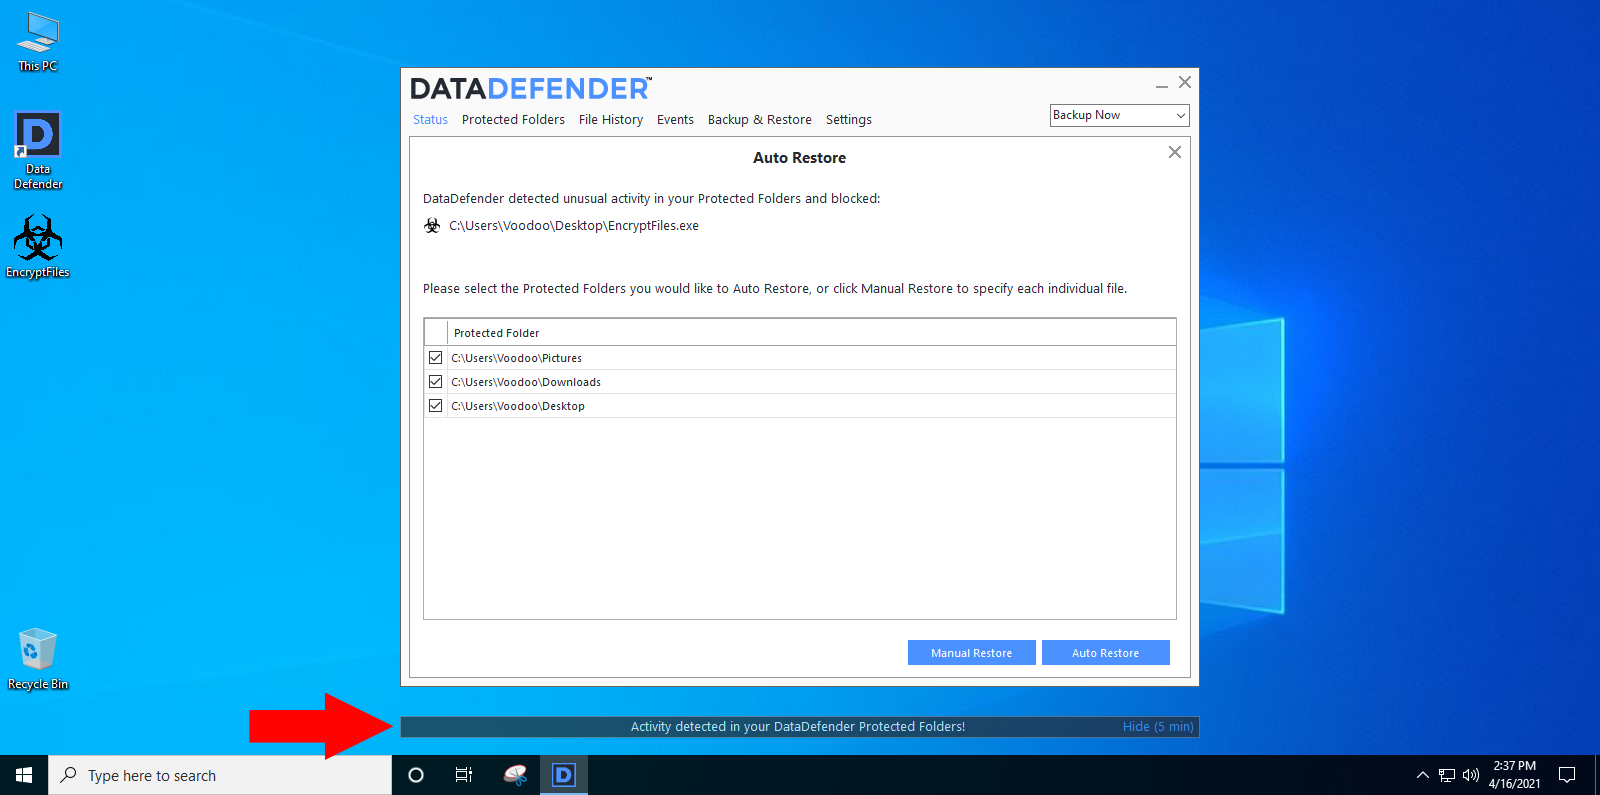Click the DATADEFENDER logo
The width and height of the screenshot is (1600, 795).
(531, 89)
